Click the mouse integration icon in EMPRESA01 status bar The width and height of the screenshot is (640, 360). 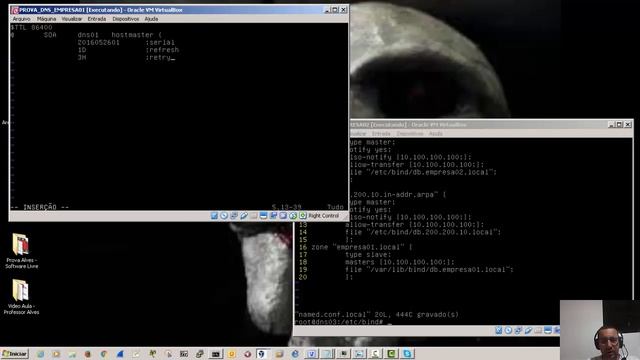click(293, 216)
